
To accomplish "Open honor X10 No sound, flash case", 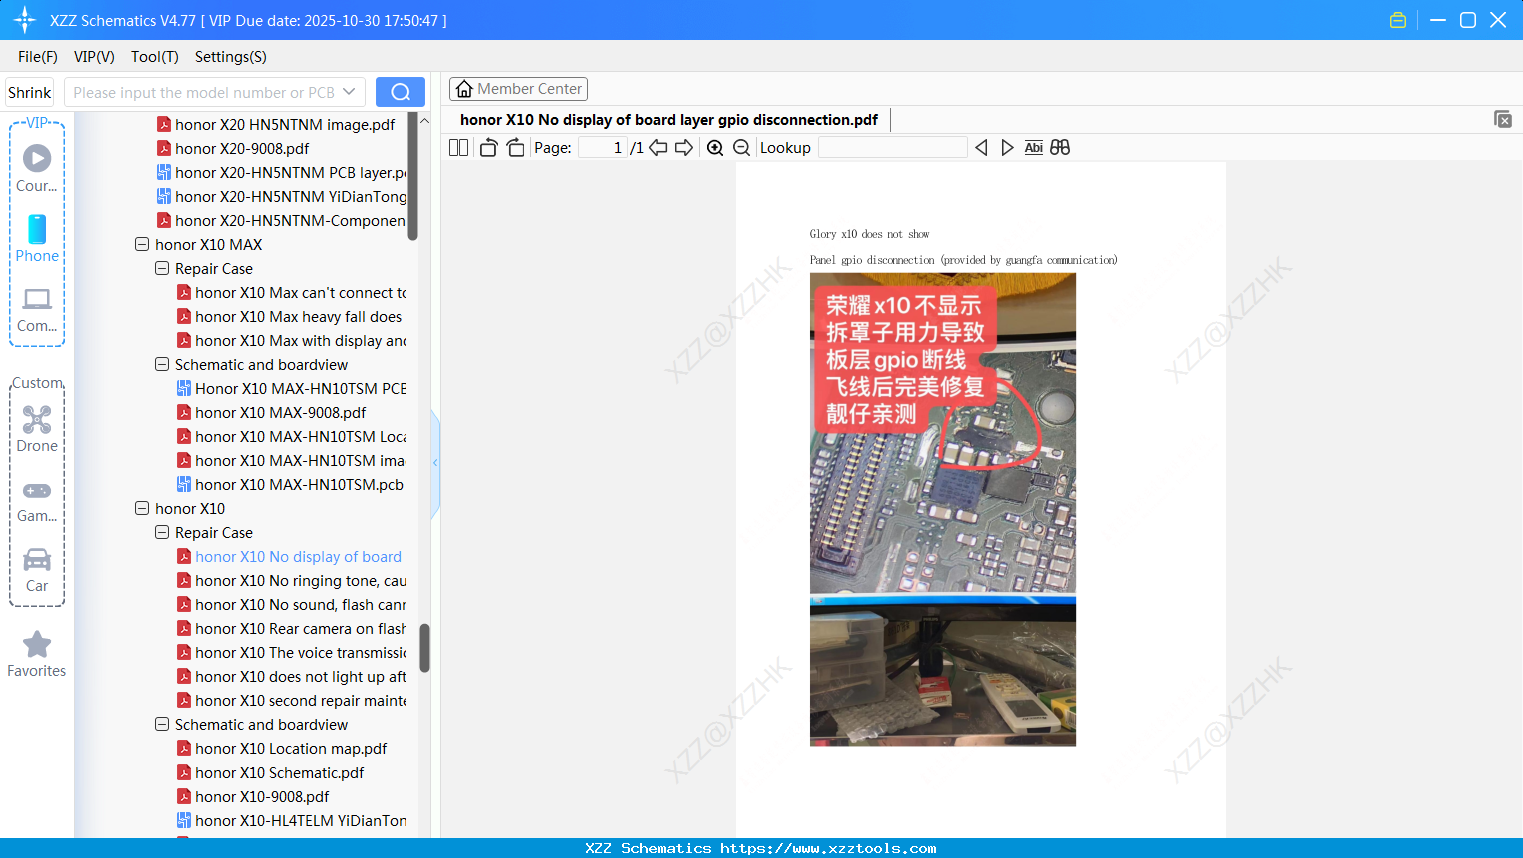I will coord(292,604).
